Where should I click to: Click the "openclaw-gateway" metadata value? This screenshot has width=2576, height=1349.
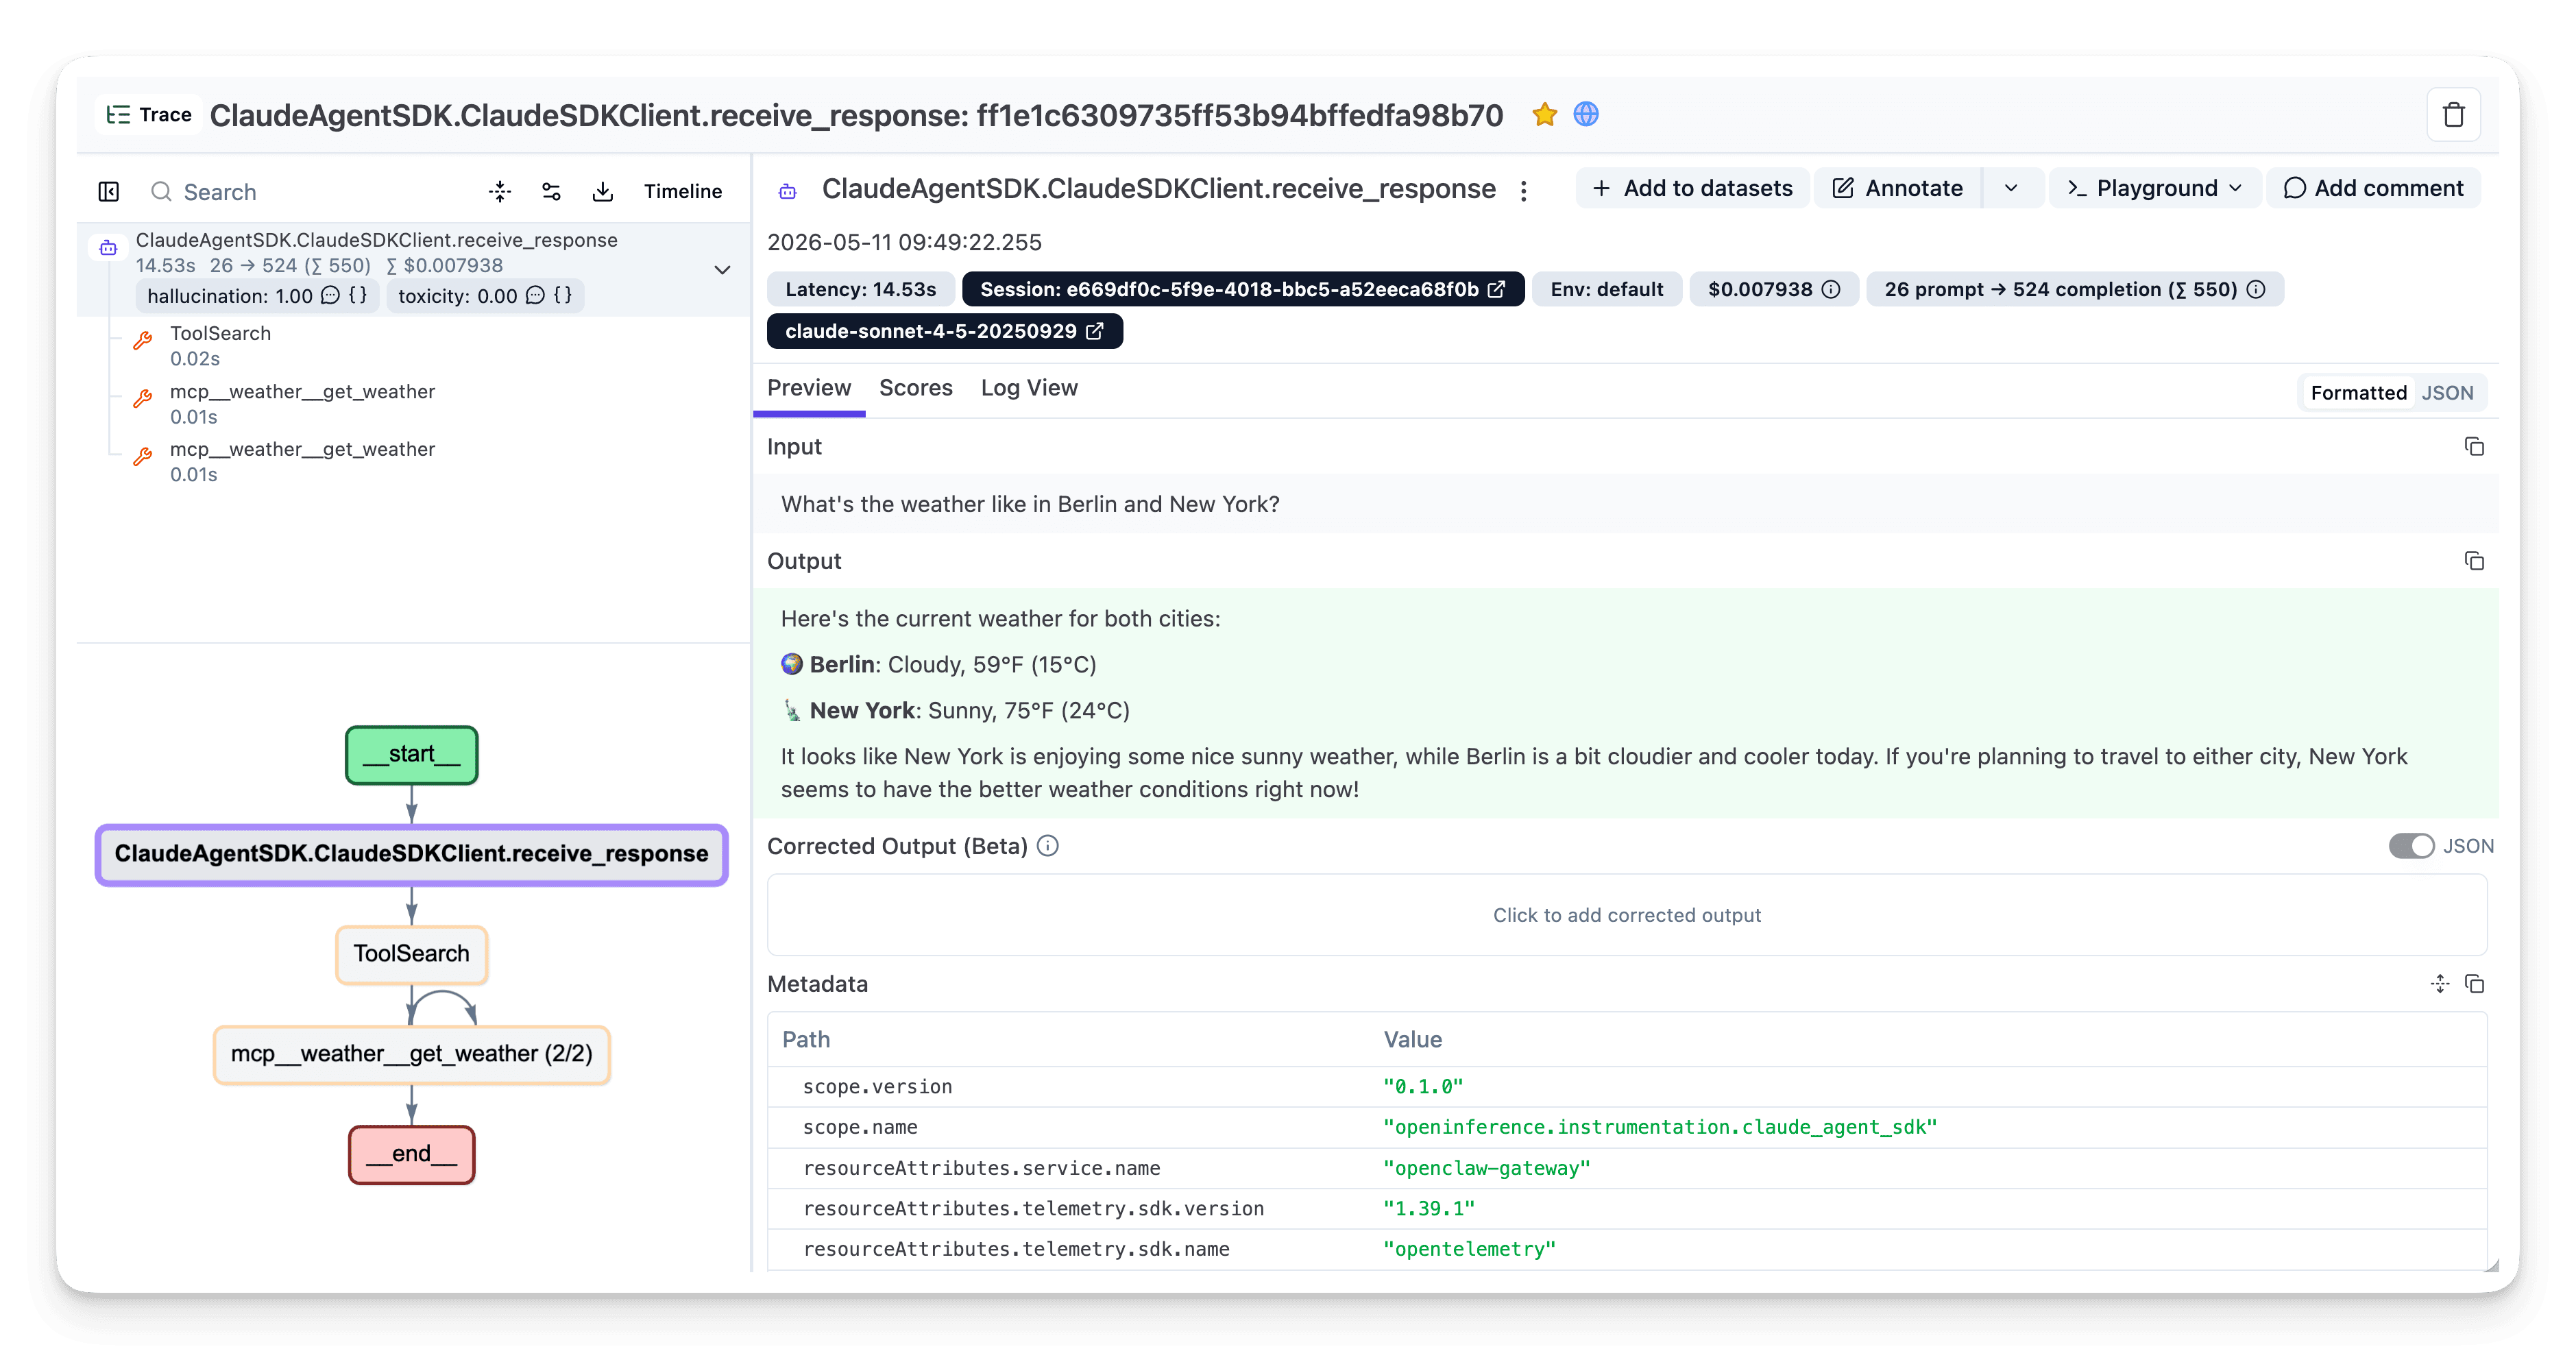(x=1486, y=1168)
